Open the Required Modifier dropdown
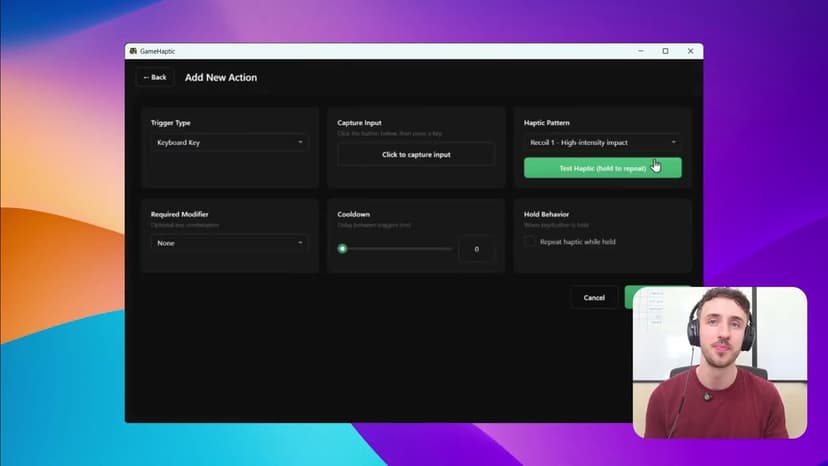This screenshot has height=466, width=828. [x=230, y=243]
